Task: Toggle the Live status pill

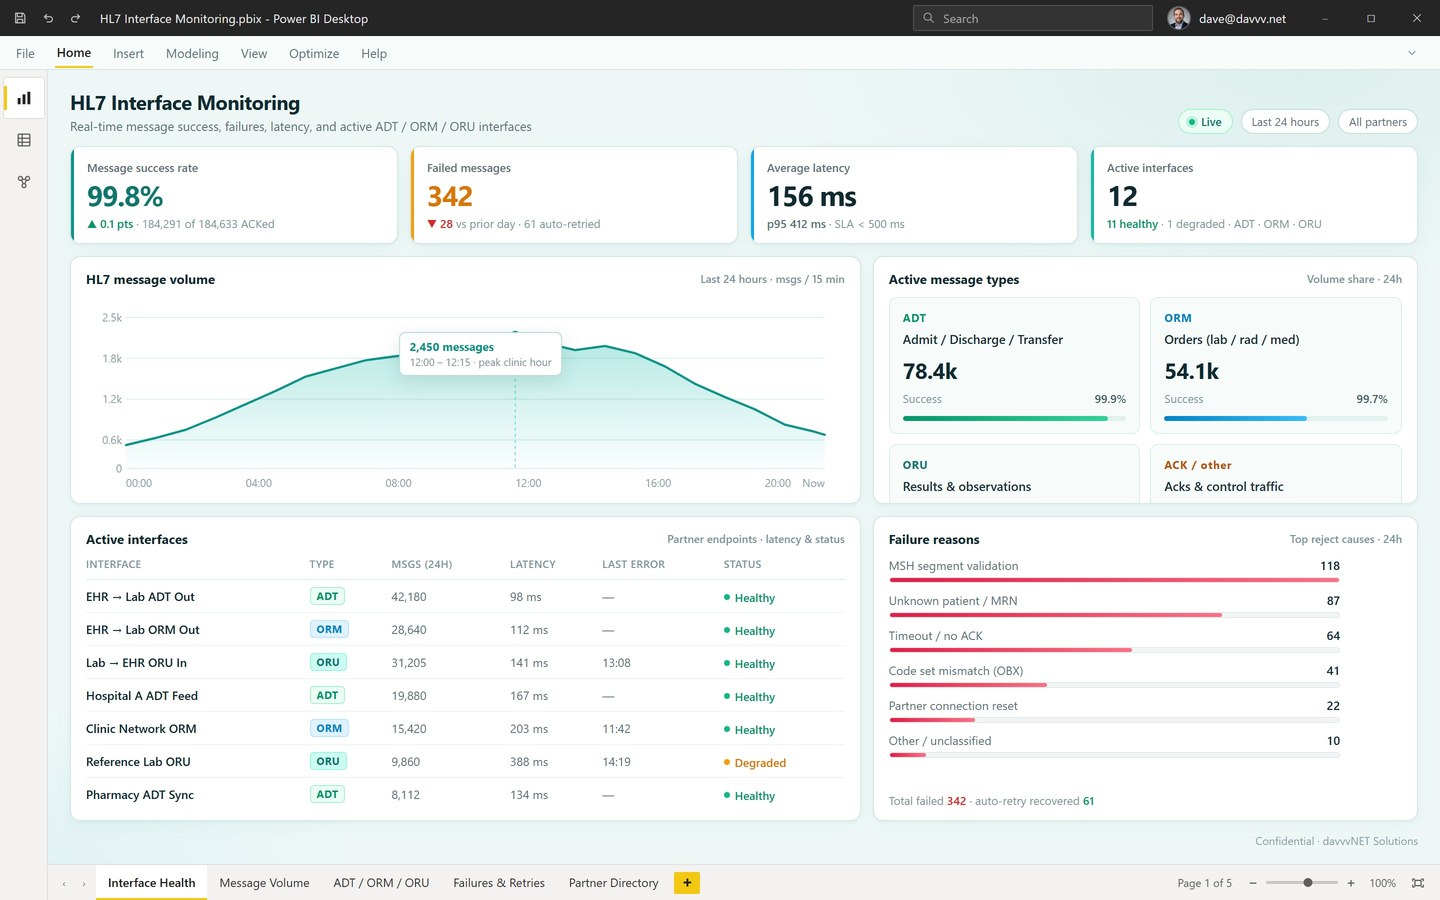Action: pyautogui.click(x=1205, y=122)
